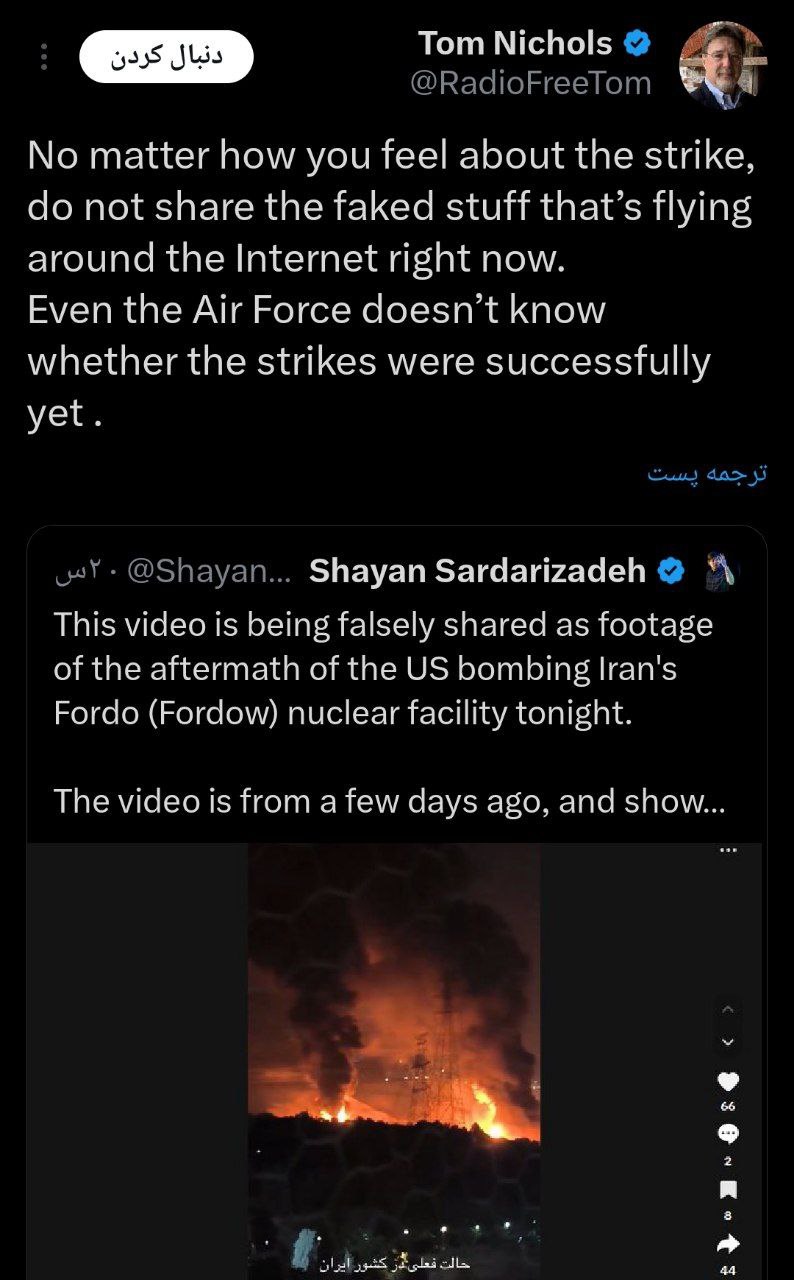Go to previous video with up chevron

(x=727, y=1007)
